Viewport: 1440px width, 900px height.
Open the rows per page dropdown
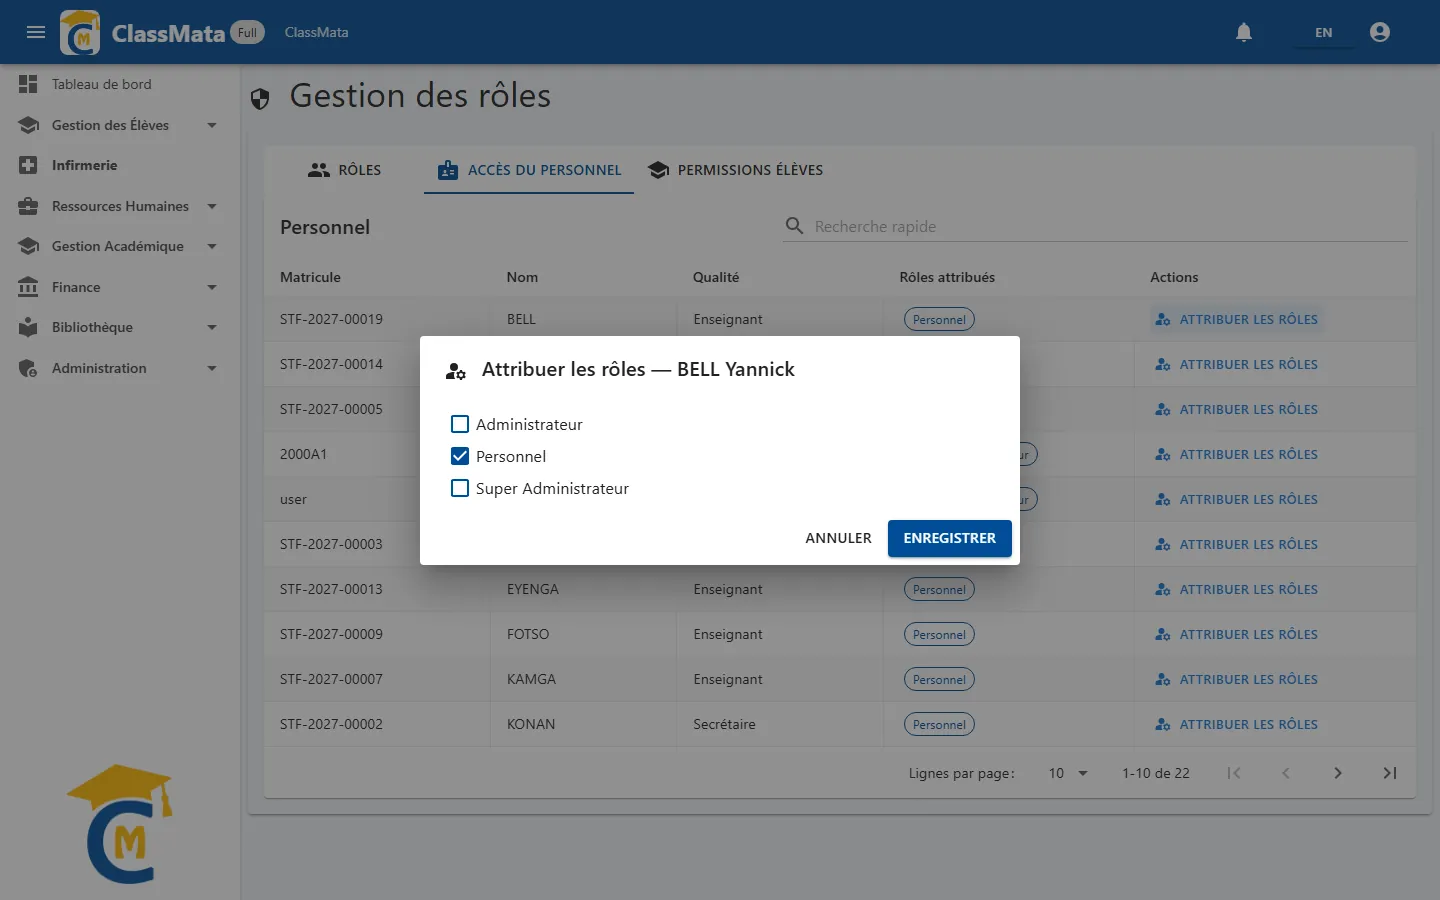coord(1068,773)
